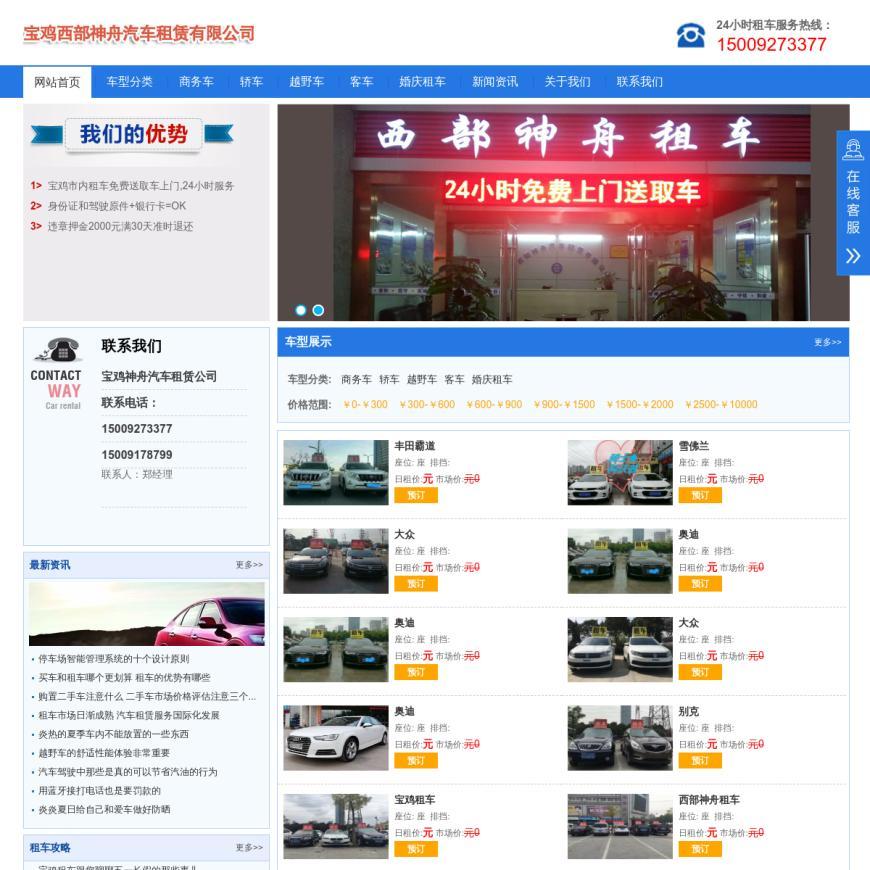Filter car types by 轿车 category

(389, 380)
